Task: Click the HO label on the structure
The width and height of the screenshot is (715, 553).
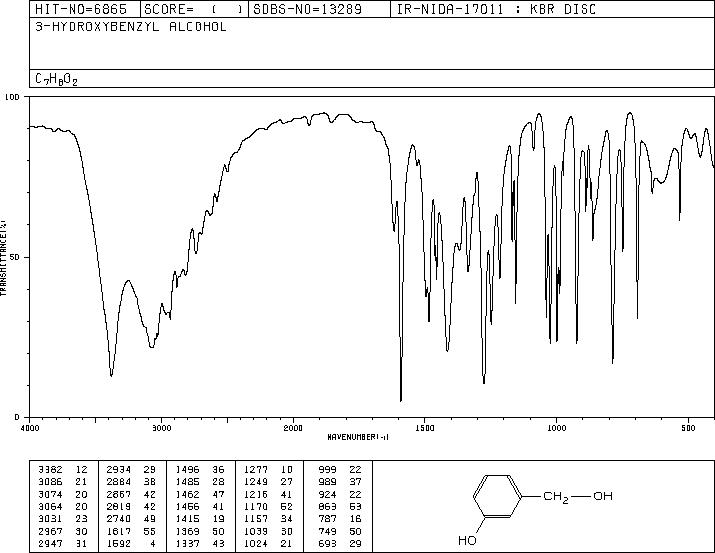Action: [467, 540]
